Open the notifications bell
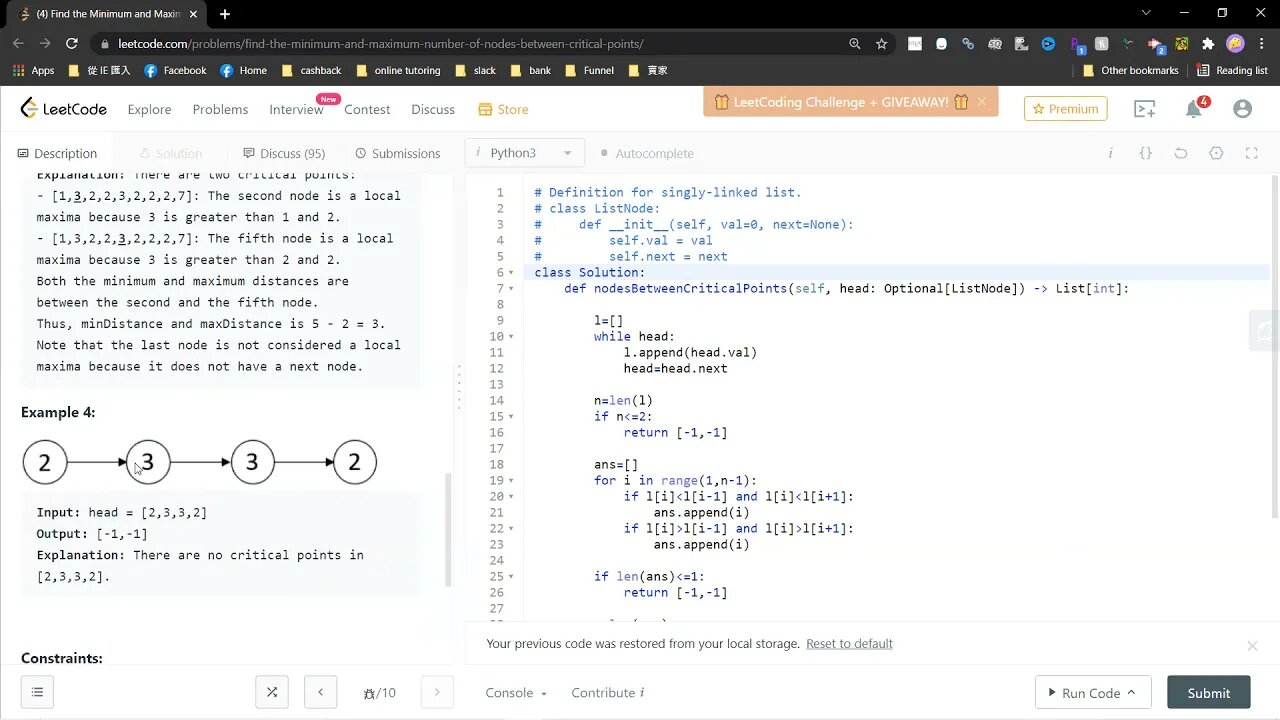Screen dimensions: 1280x720 pos(1194,109)
